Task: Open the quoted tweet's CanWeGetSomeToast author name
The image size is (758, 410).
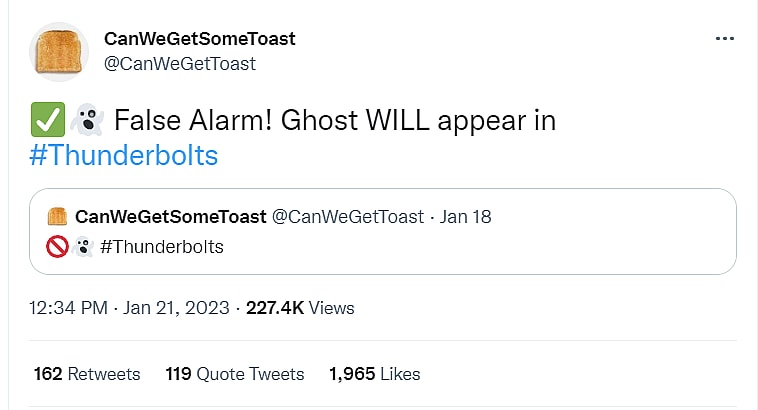Action: click(171, 217)
